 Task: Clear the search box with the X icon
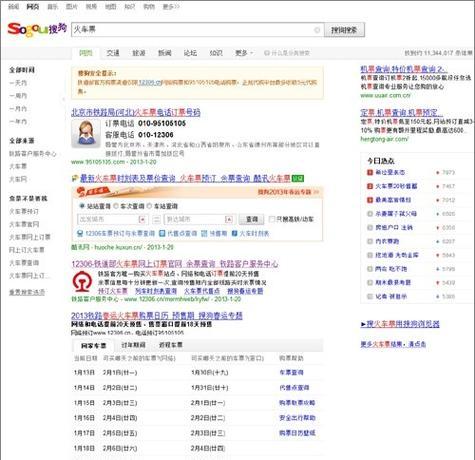[317, 30]
